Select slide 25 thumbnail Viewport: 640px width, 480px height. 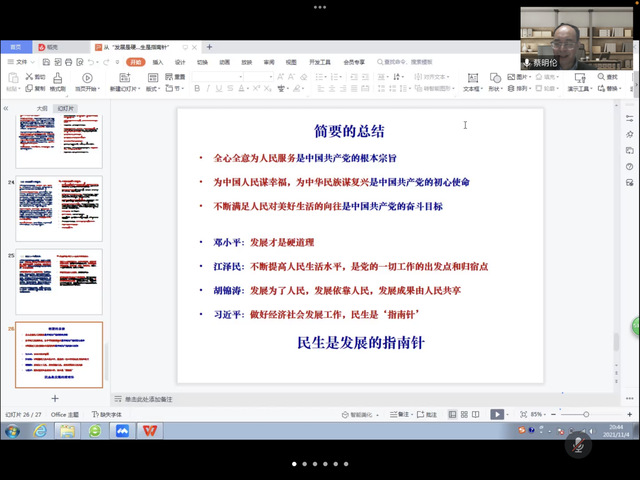(x=58, y=282)
